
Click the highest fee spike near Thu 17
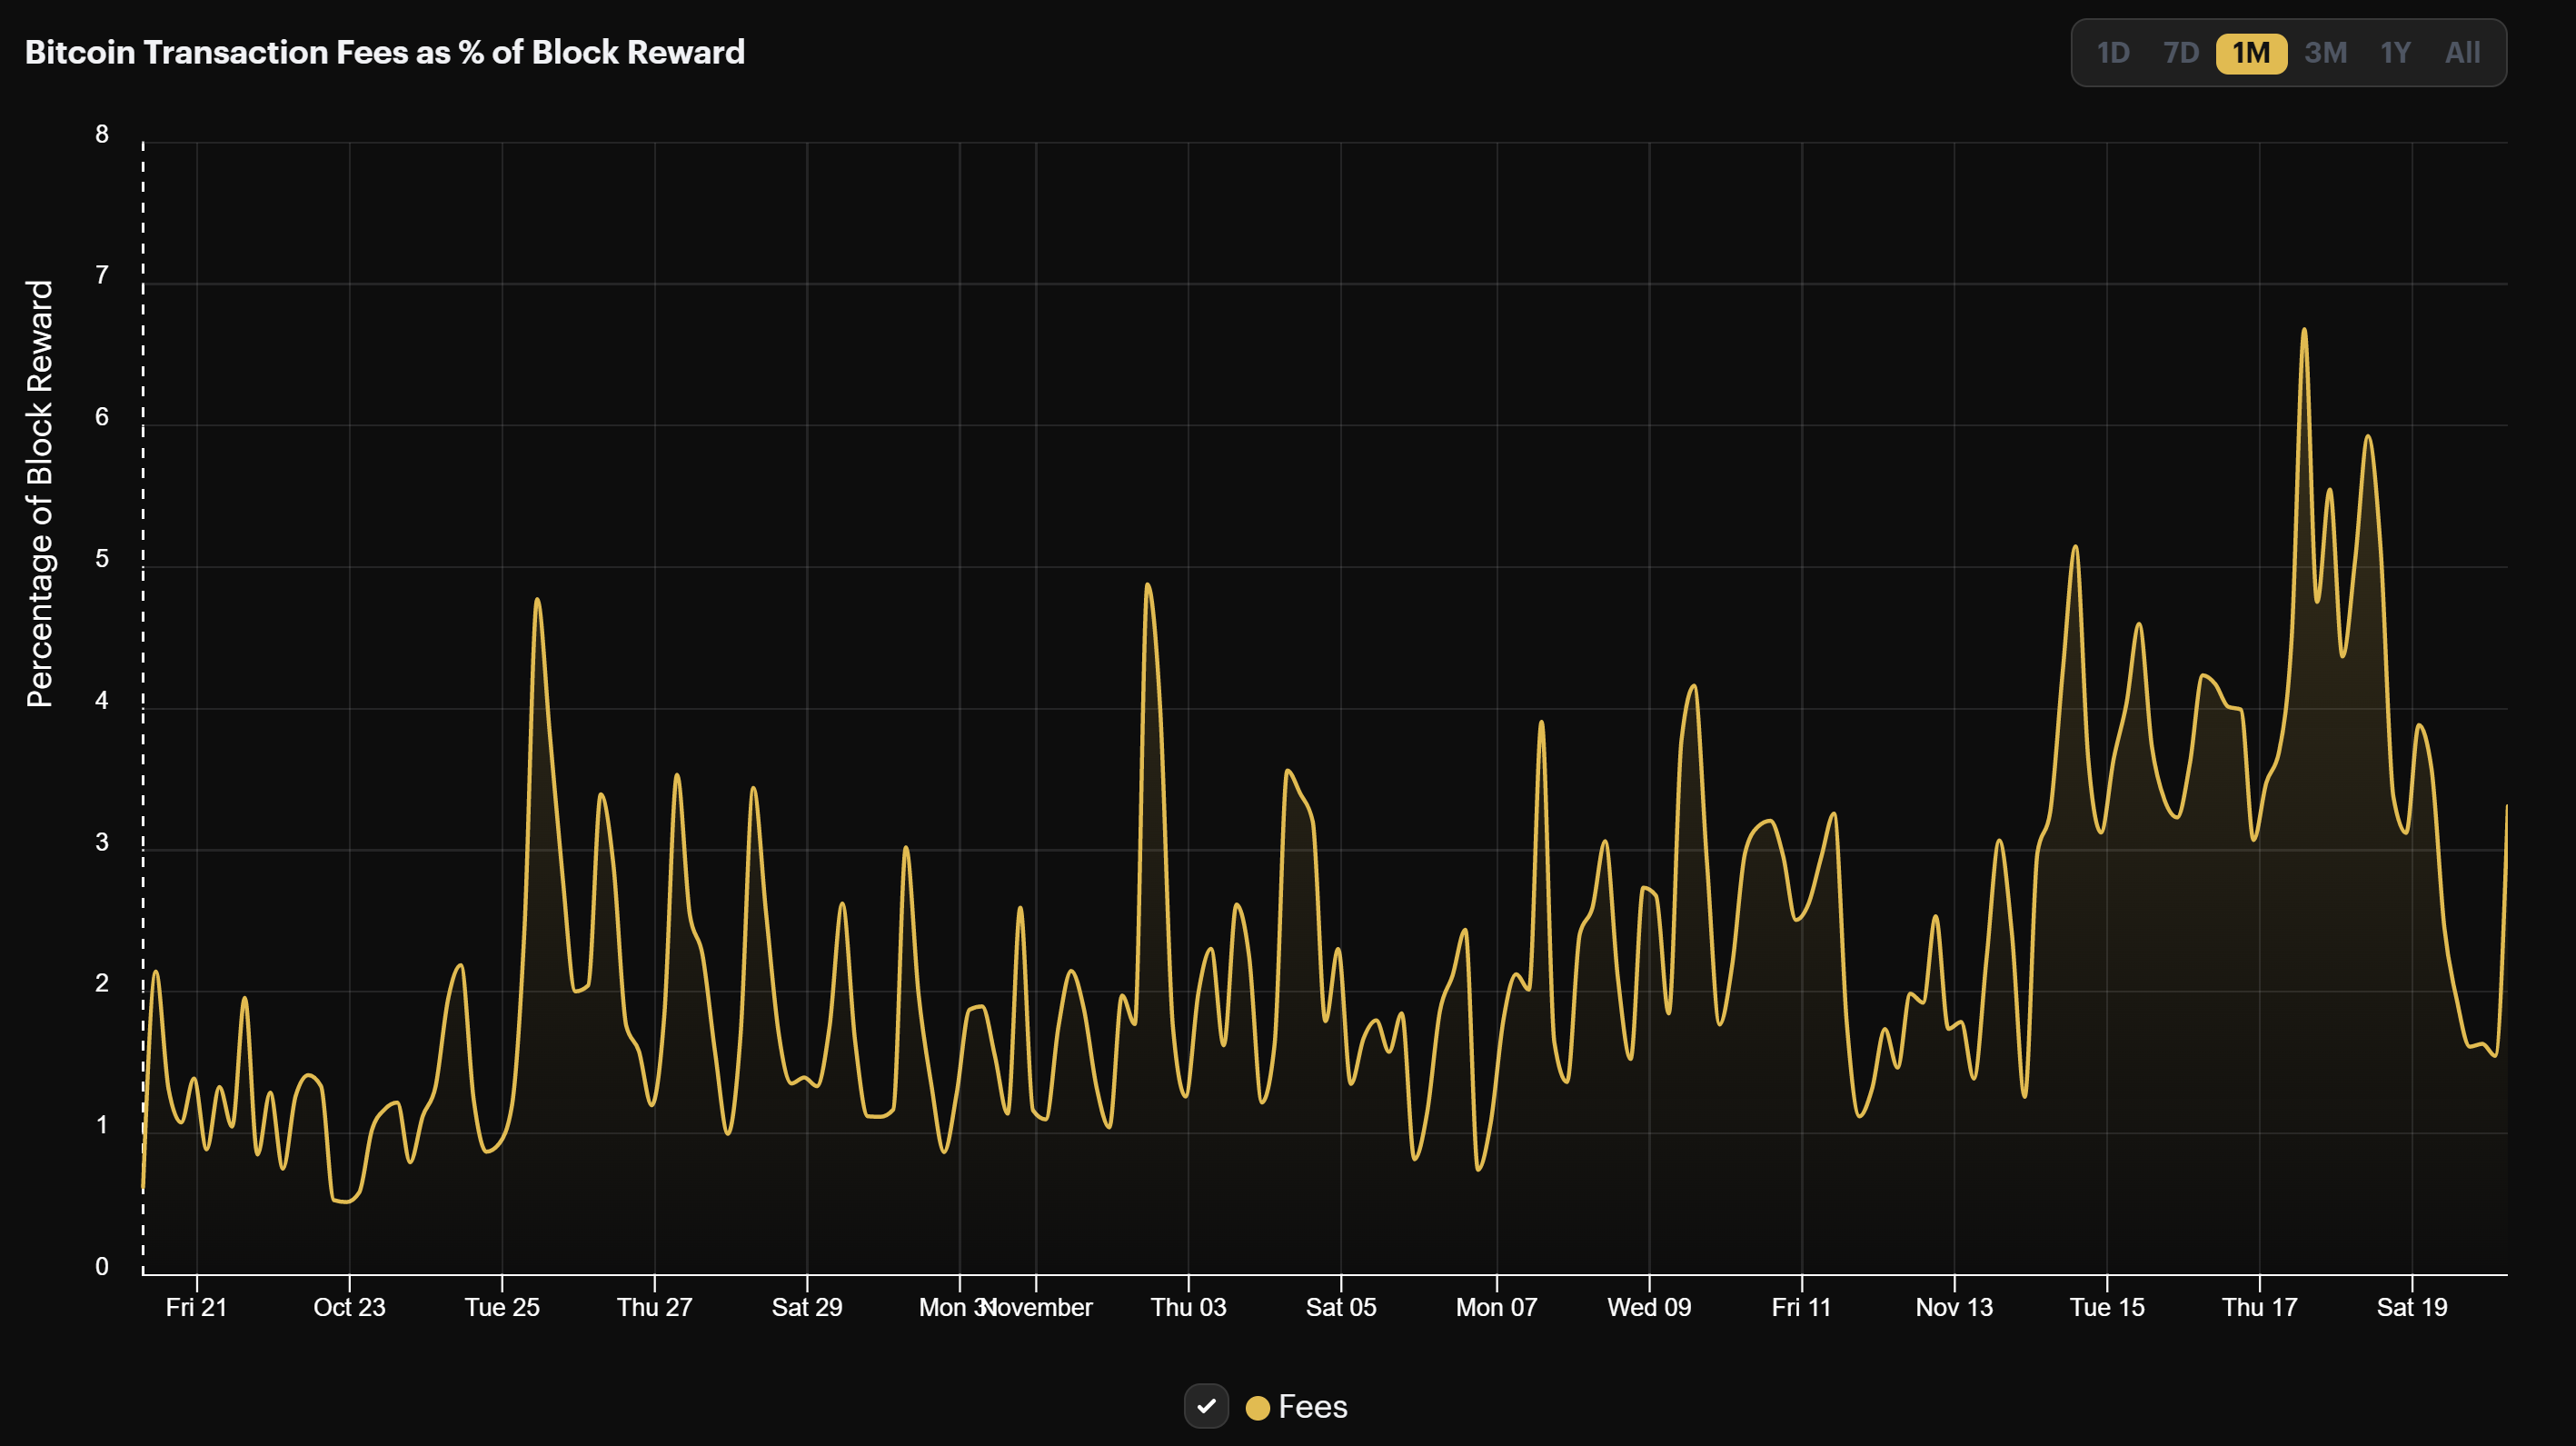tap(2306, 328)
